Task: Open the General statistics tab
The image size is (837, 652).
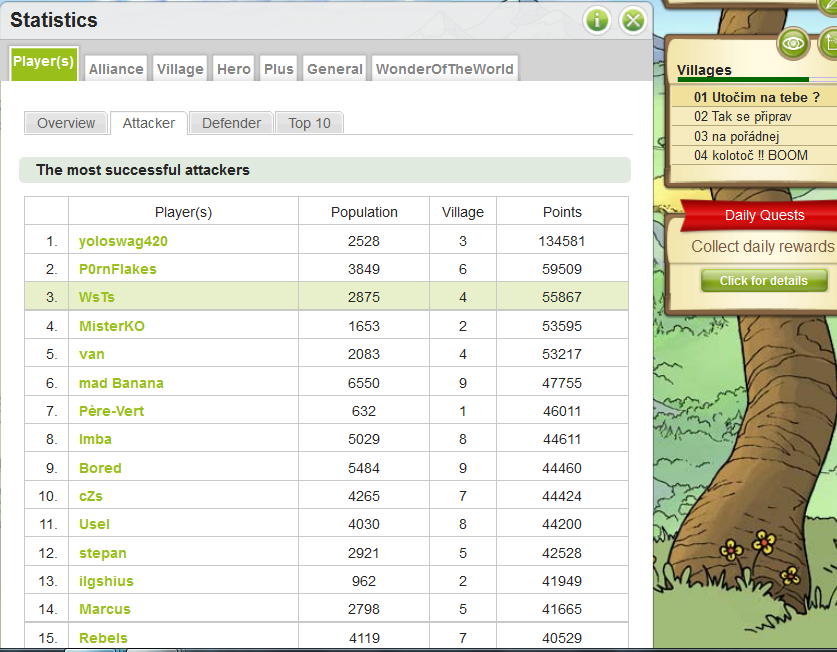Action: [x=335, y=69]
